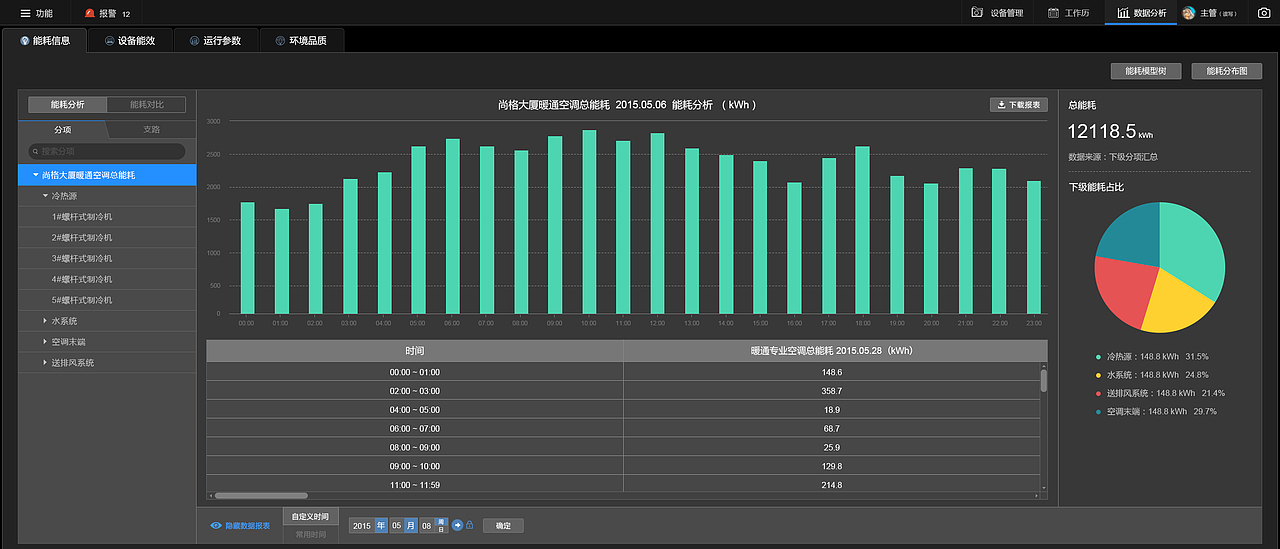Switch to 能耗信息 tab

pos(45,41)
